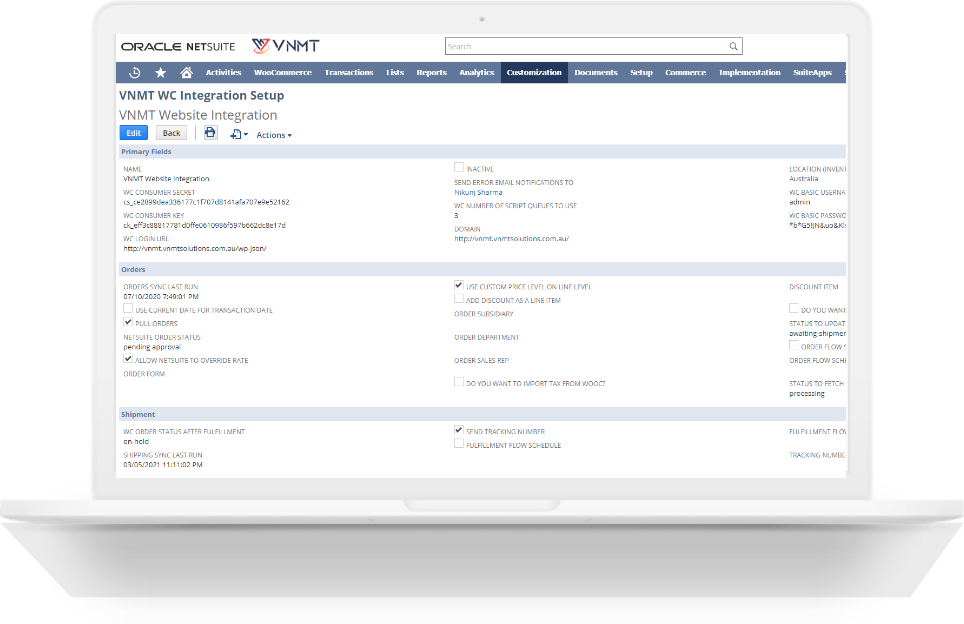Go to the Home icon
Viewport: 964px width, 624px height.
pyautogui.click(x=186, y=72)
